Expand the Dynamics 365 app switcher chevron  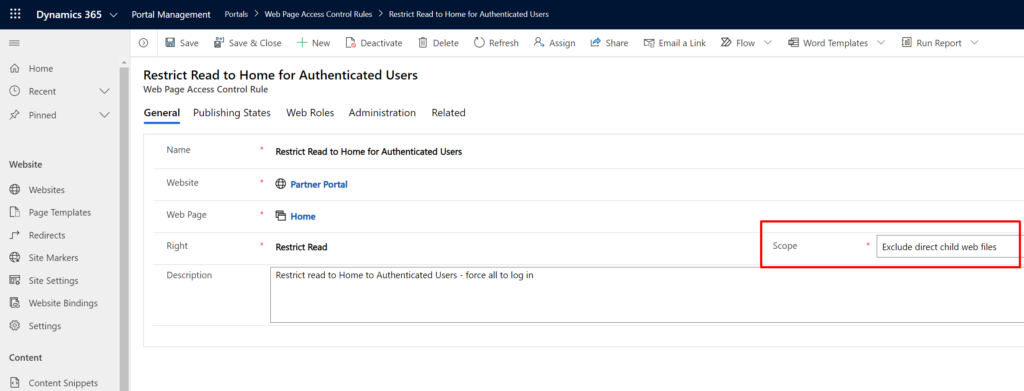click(114, 15)
